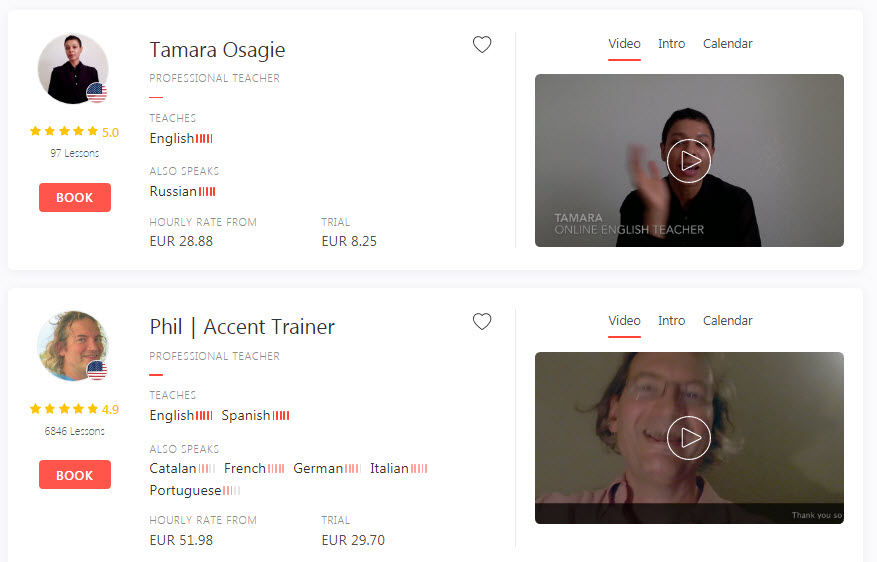Click Phil's German proficiency bars
This screenshot has width=877, height=562.
[353, 469]
